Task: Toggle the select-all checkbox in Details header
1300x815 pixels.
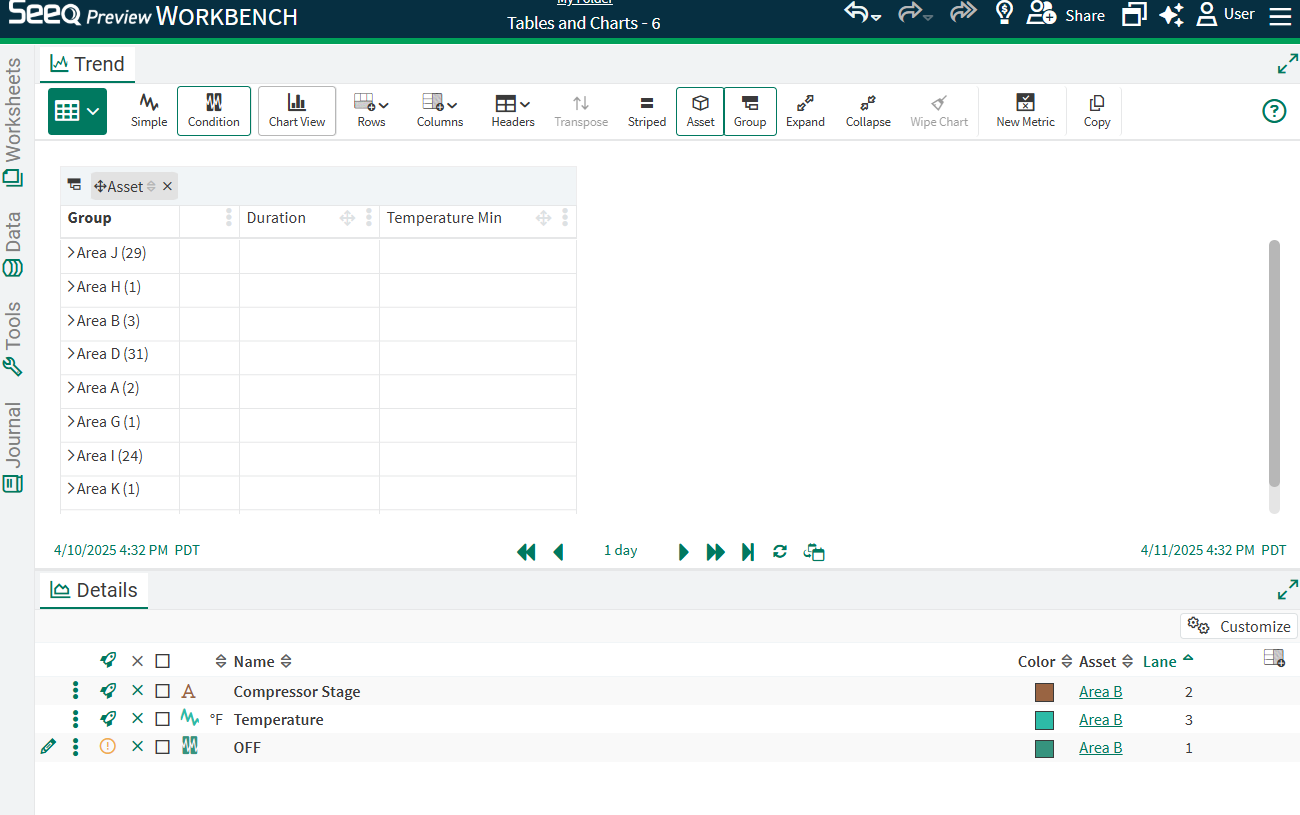Action: [163, 661]
